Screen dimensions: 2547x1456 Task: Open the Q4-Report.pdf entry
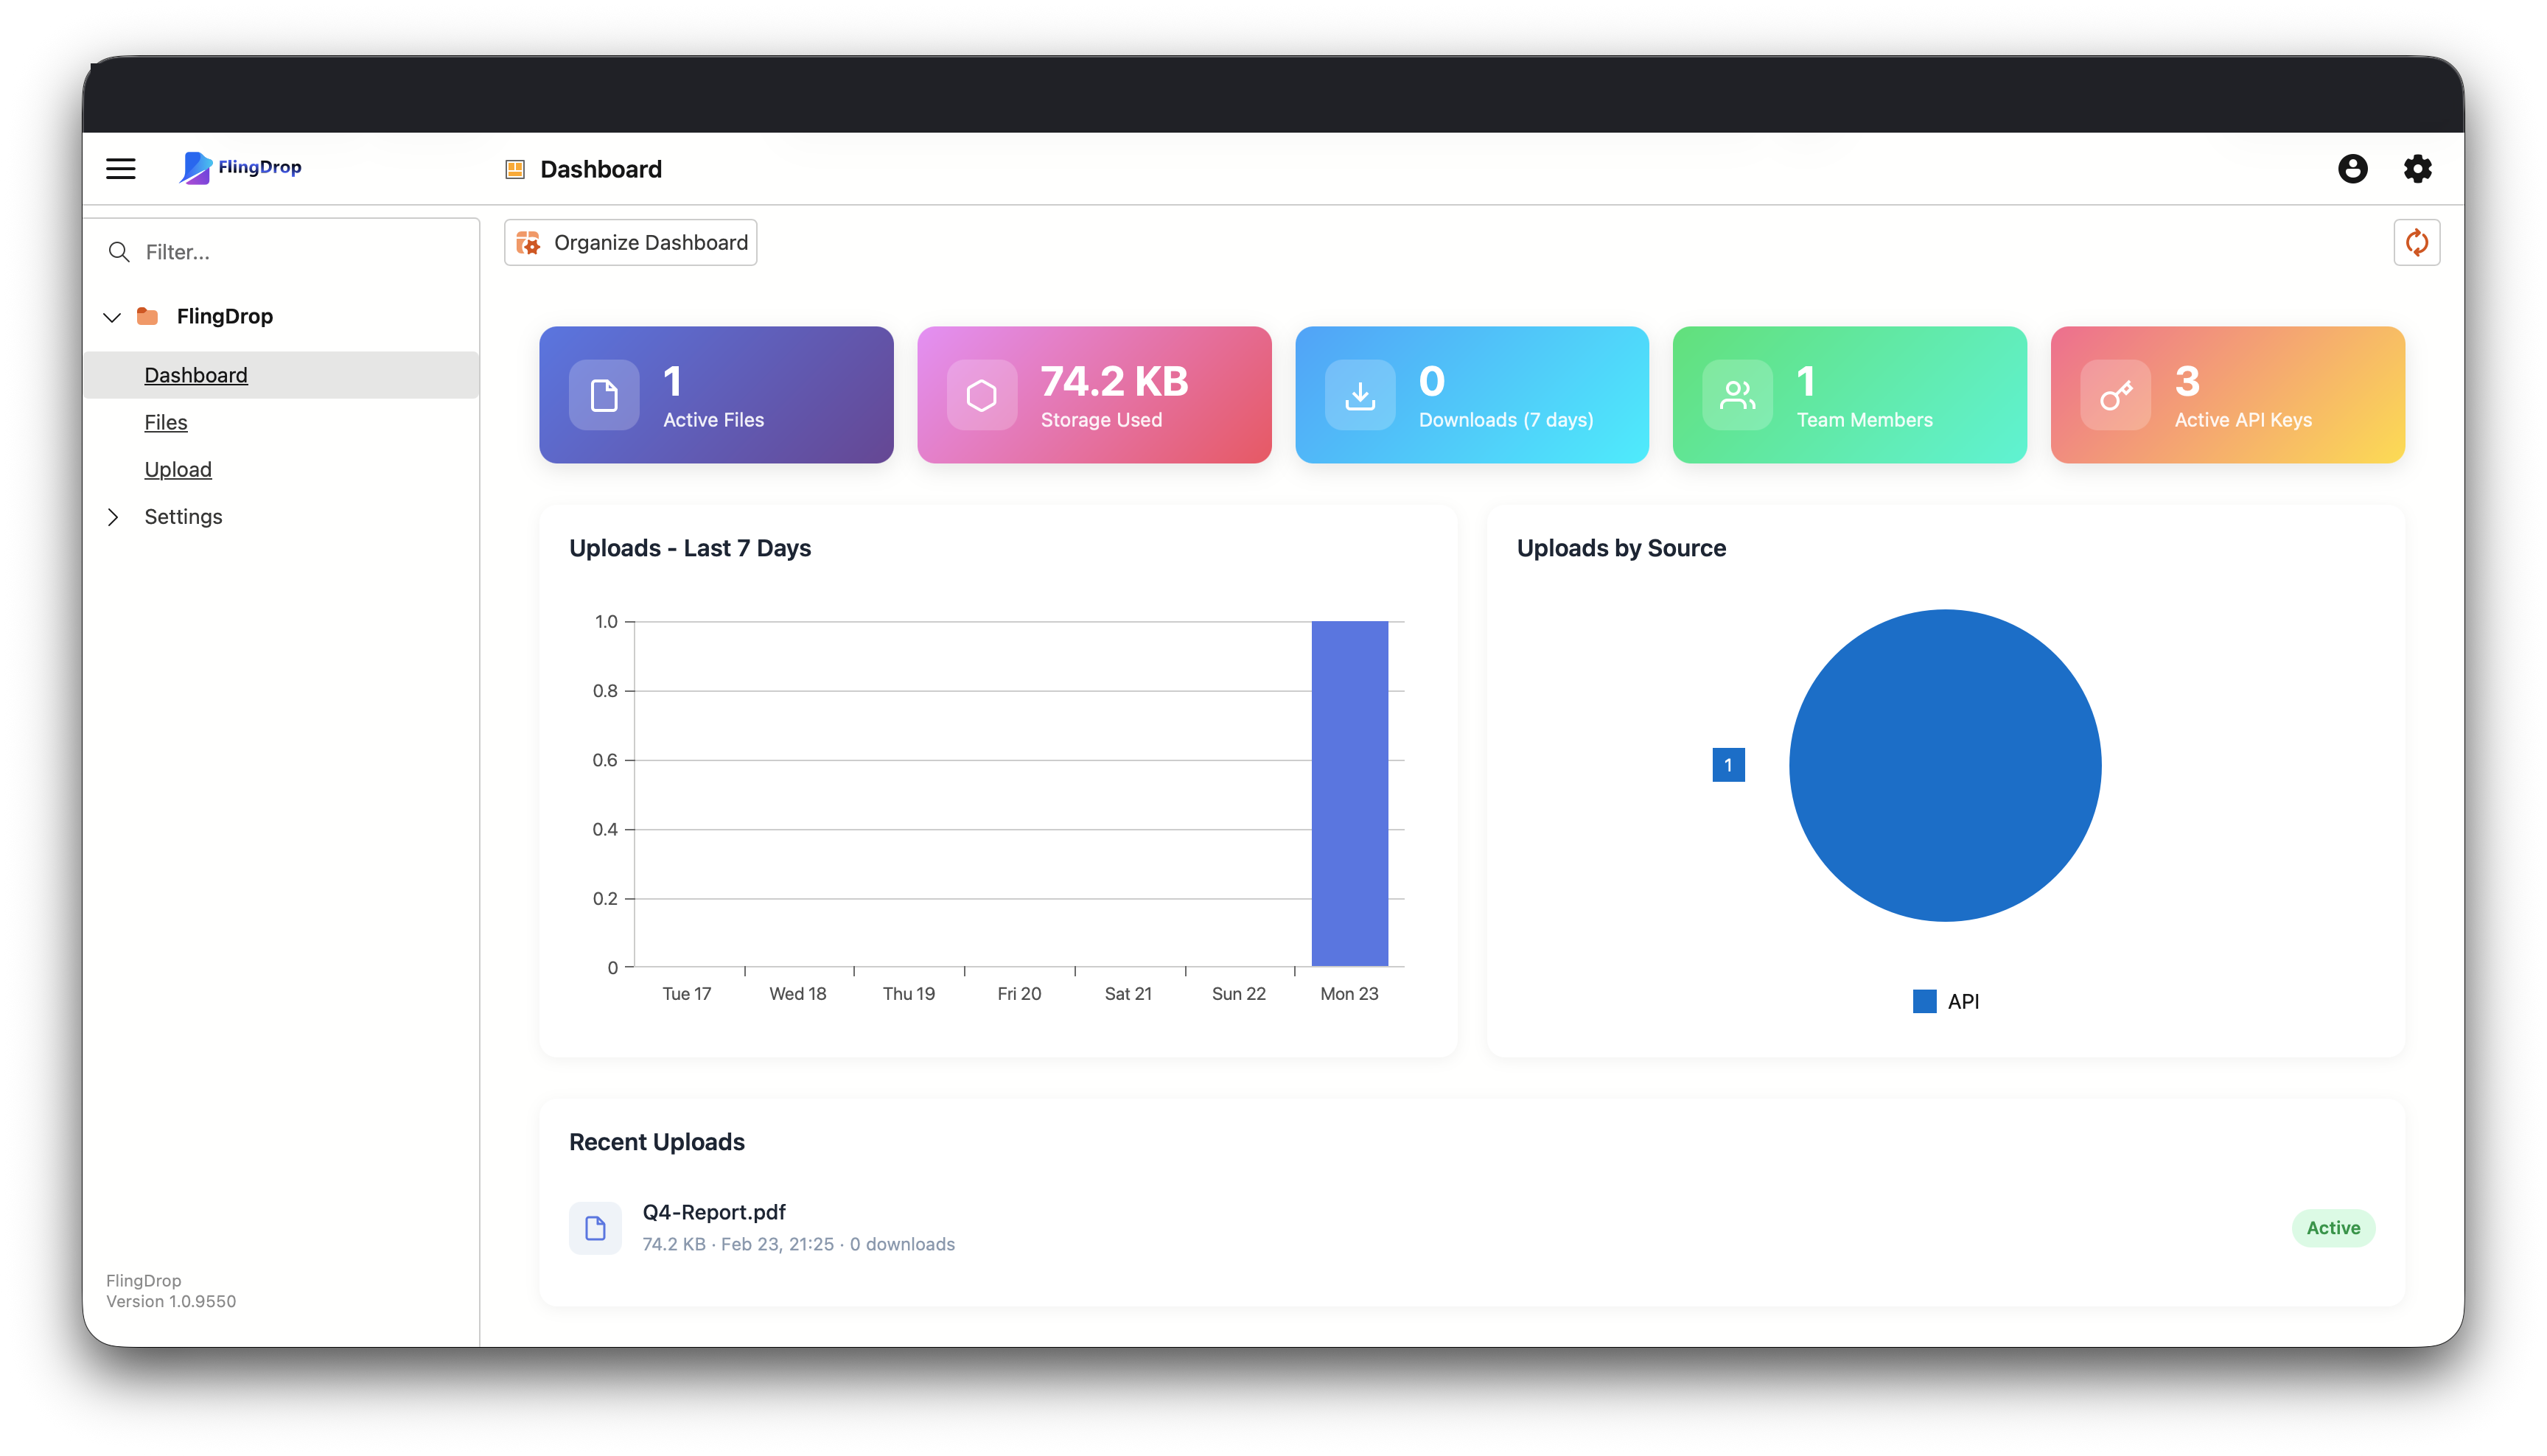(x=714, y=1211)
